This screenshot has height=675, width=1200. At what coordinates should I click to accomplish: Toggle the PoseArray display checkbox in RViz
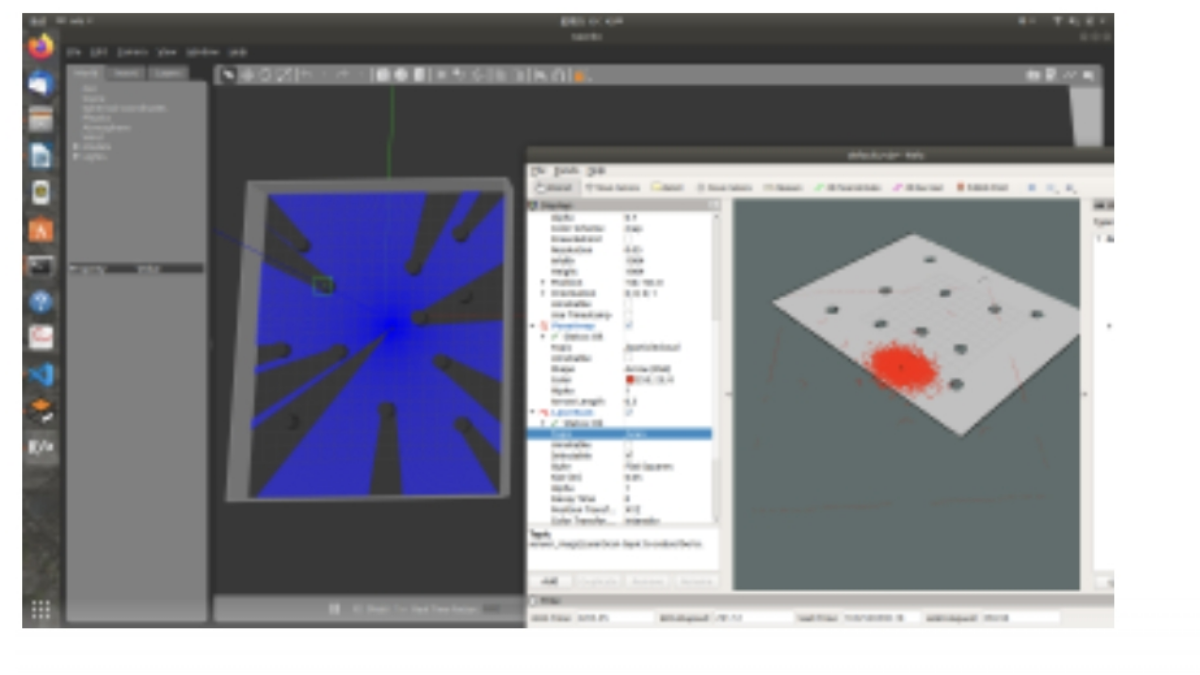click(x=628, y=326)
